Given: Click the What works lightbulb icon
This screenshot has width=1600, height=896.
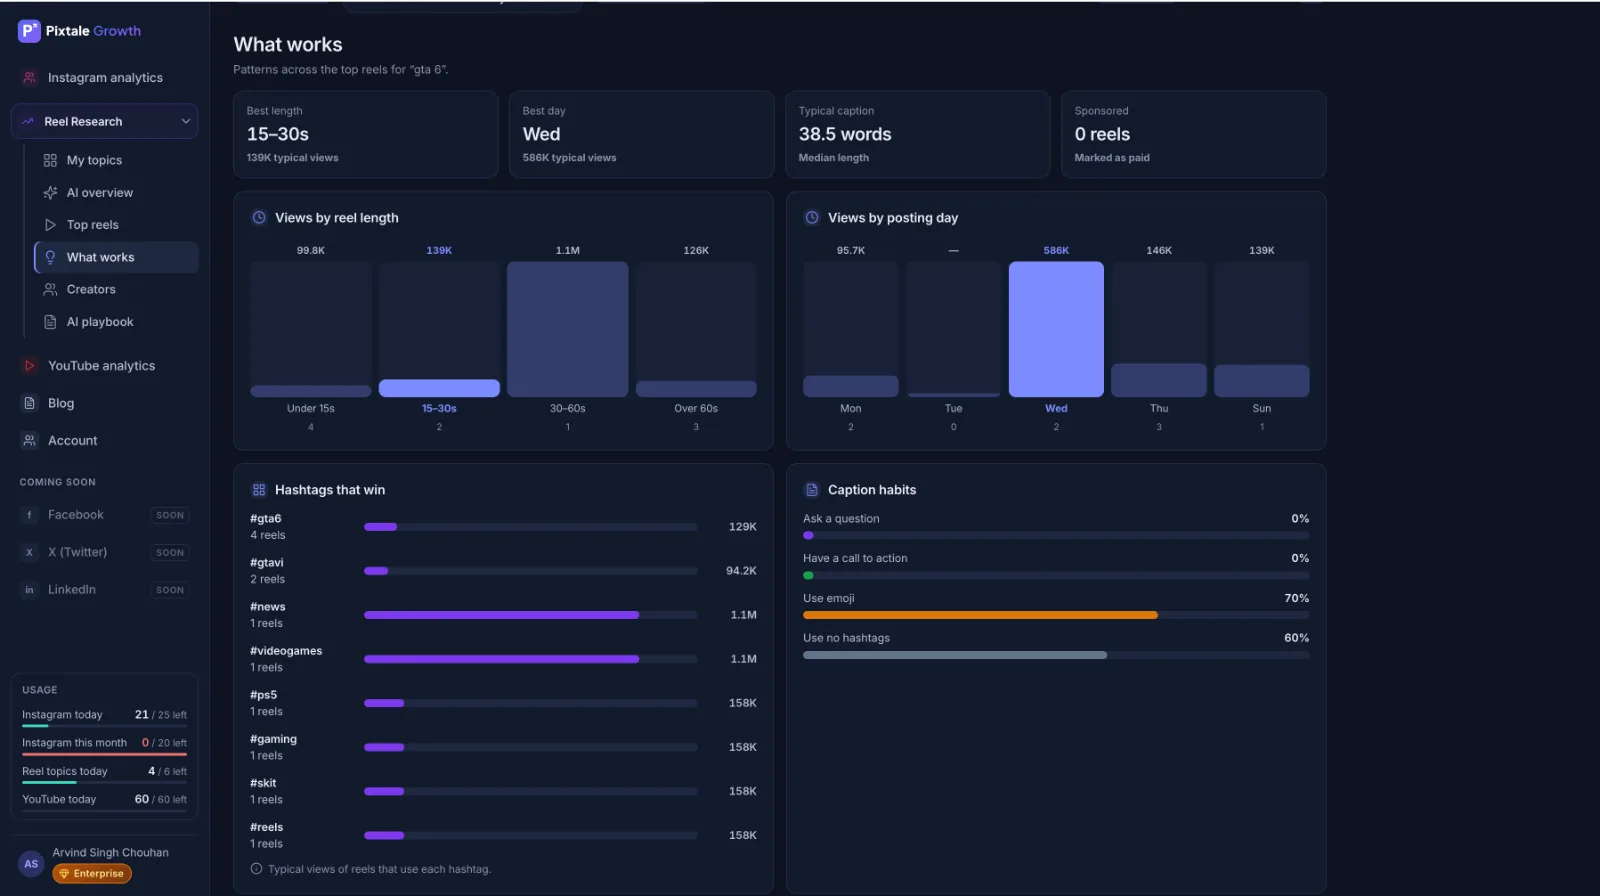Looking at the screenshot, I should coord(50,257).
